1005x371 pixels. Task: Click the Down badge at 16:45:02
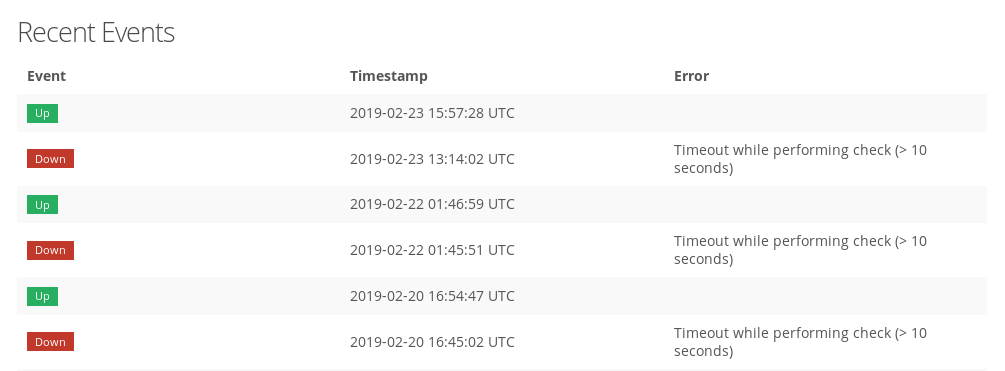pos(50,342)
